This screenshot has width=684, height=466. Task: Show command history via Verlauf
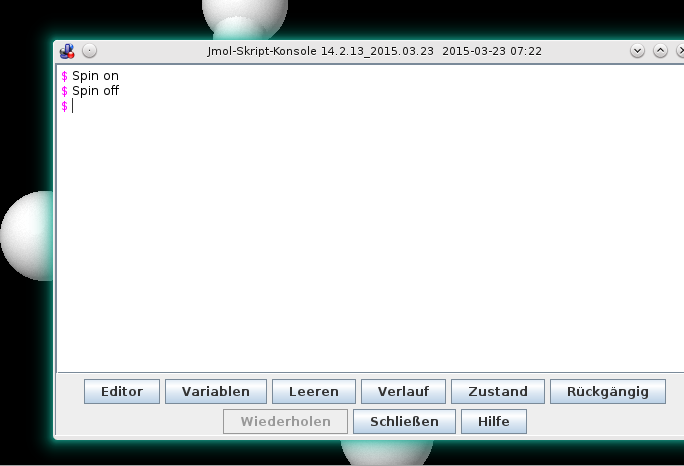[403, 391]
